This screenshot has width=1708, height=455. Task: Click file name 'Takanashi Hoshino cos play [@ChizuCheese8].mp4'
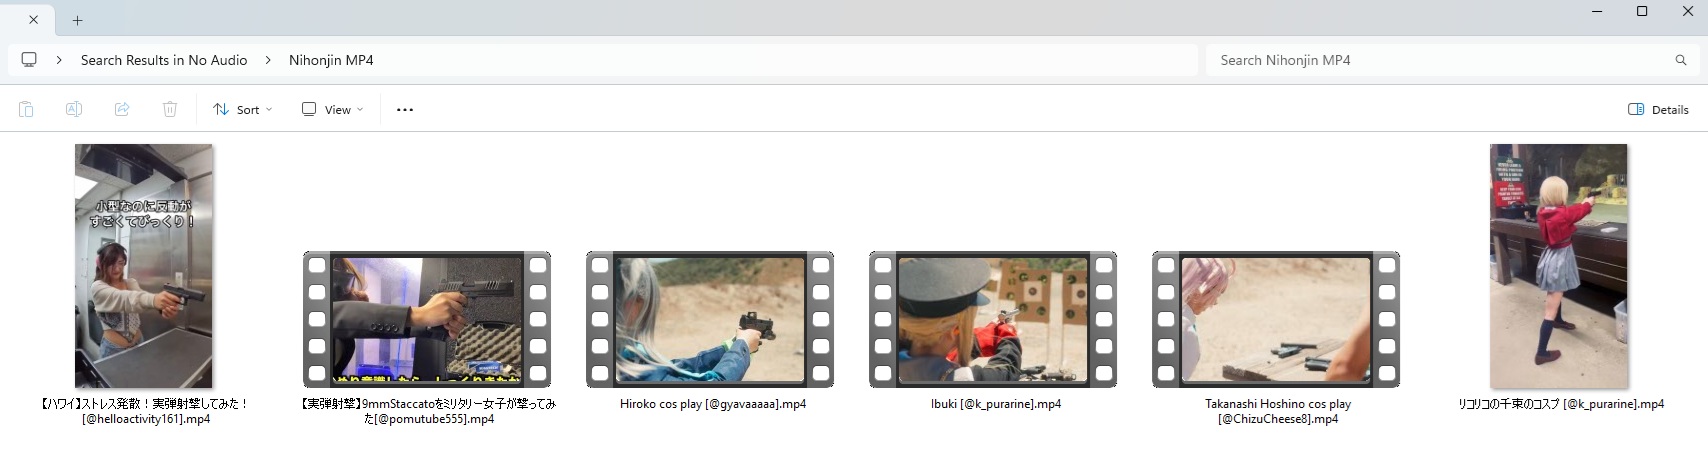(x=1278, y=411)
